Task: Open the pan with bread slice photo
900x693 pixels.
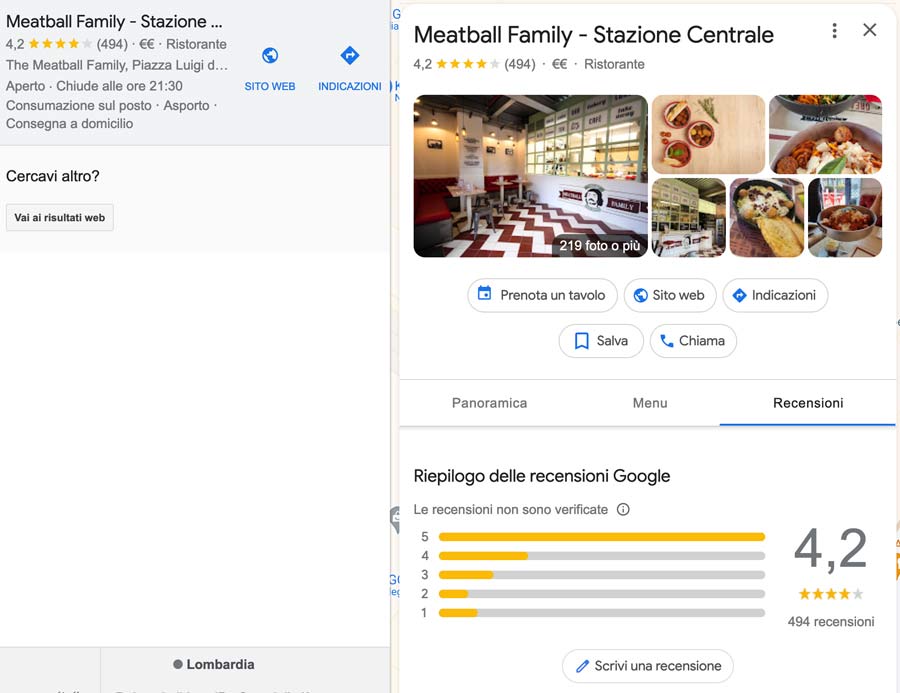Action: (x=767, y=218)
